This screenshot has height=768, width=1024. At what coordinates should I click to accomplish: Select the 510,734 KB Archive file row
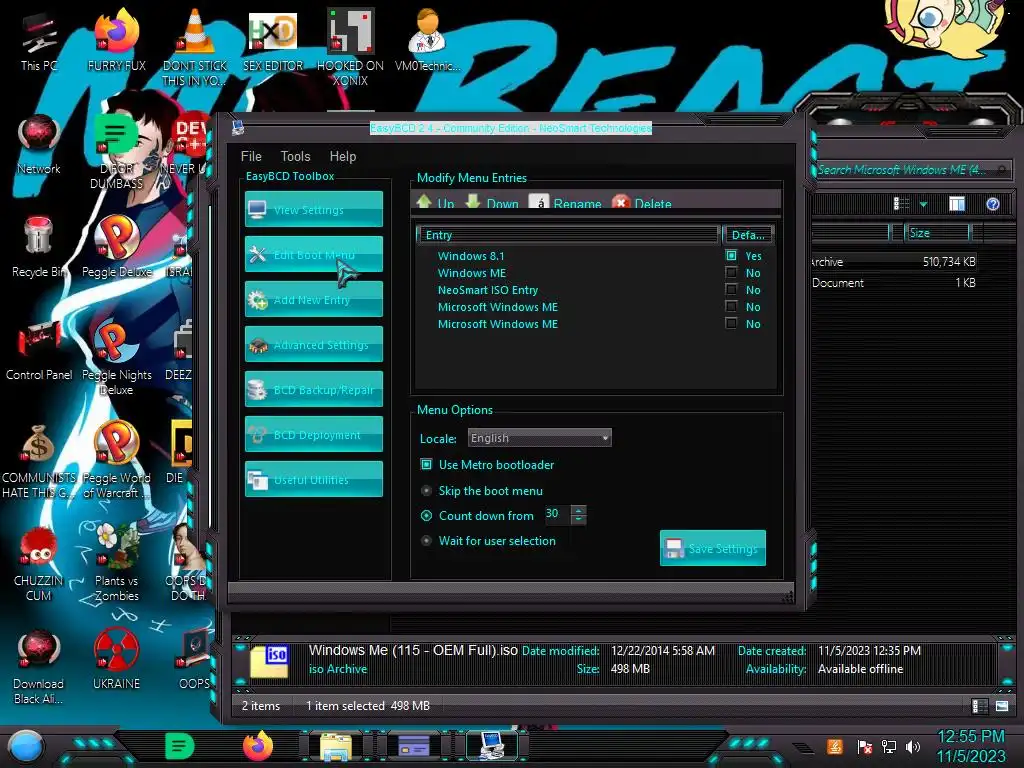point(895,262)
